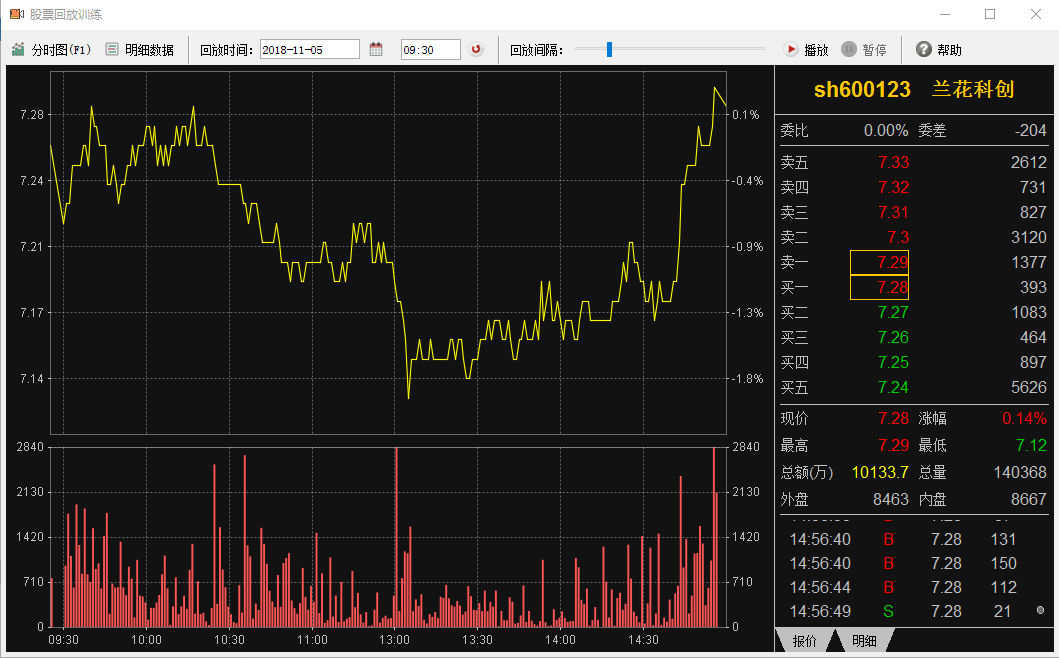
Task: Switch to the 明细 tab
Action: pos(863,641)
